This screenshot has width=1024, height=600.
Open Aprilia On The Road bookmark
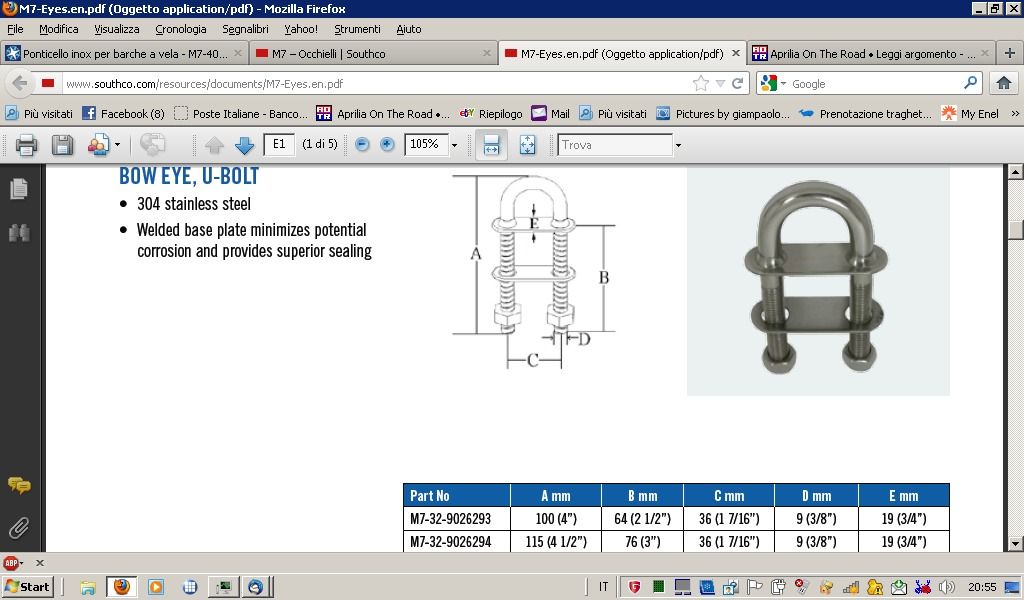(383, 114)
